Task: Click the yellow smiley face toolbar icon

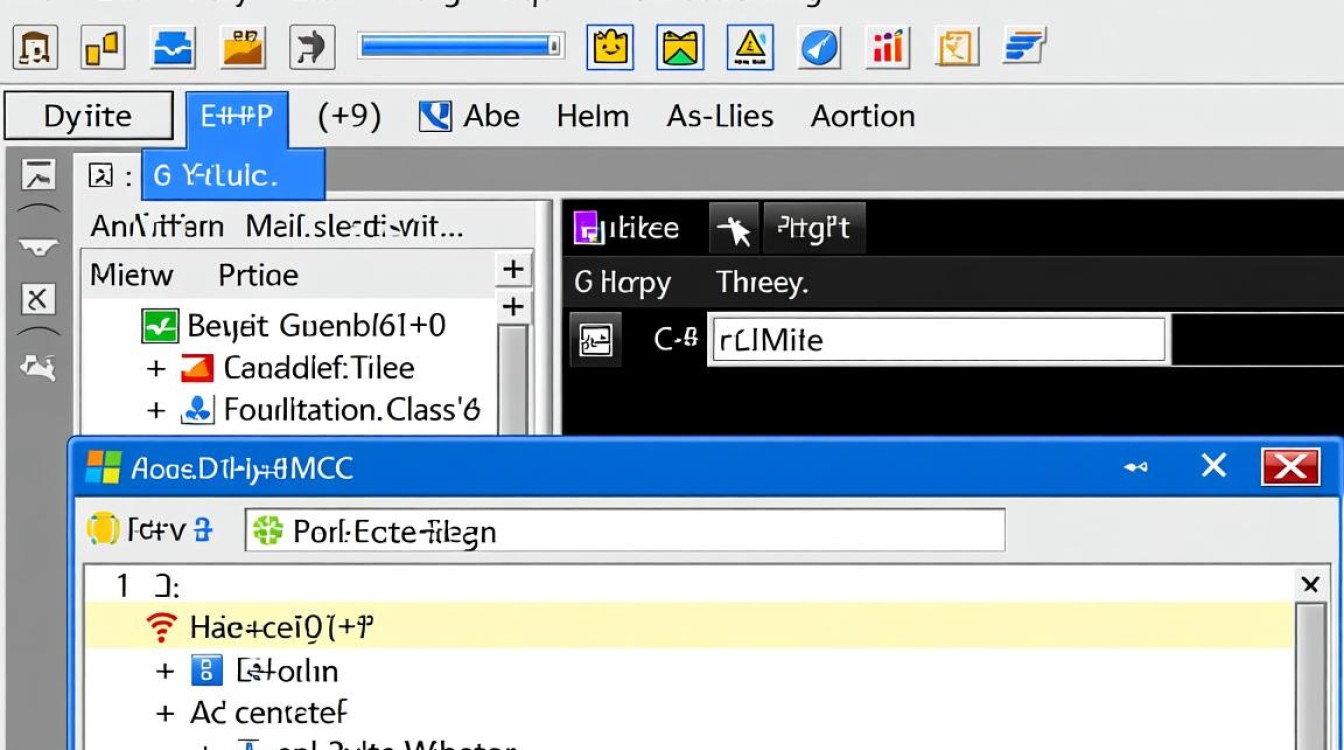Action: click(x=610, y=46)
